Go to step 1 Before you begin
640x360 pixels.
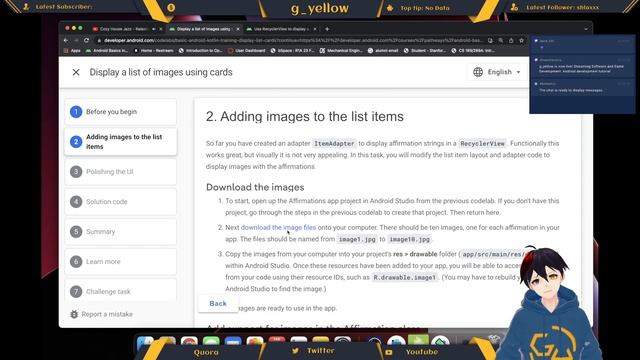click(x=120, y=112)
